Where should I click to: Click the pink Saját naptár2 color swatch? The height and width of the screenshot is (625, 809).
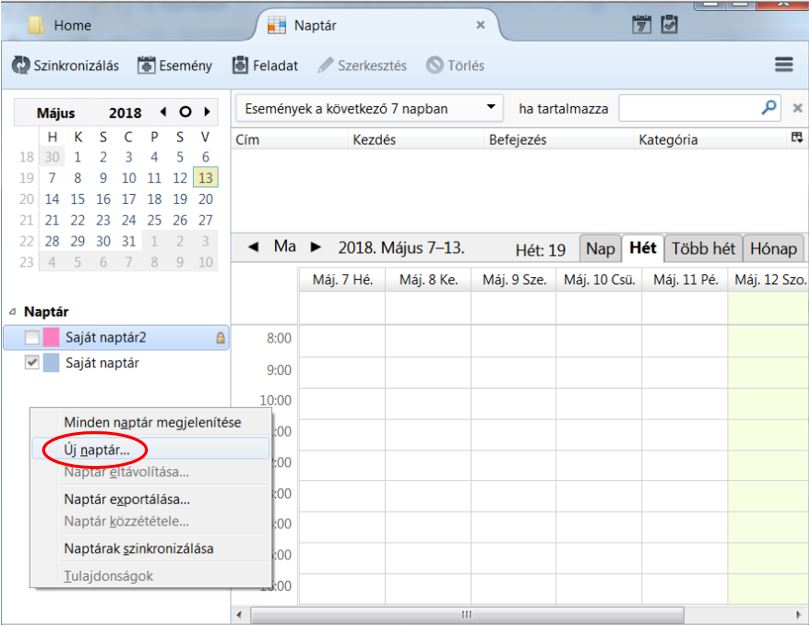pos(51,339)
